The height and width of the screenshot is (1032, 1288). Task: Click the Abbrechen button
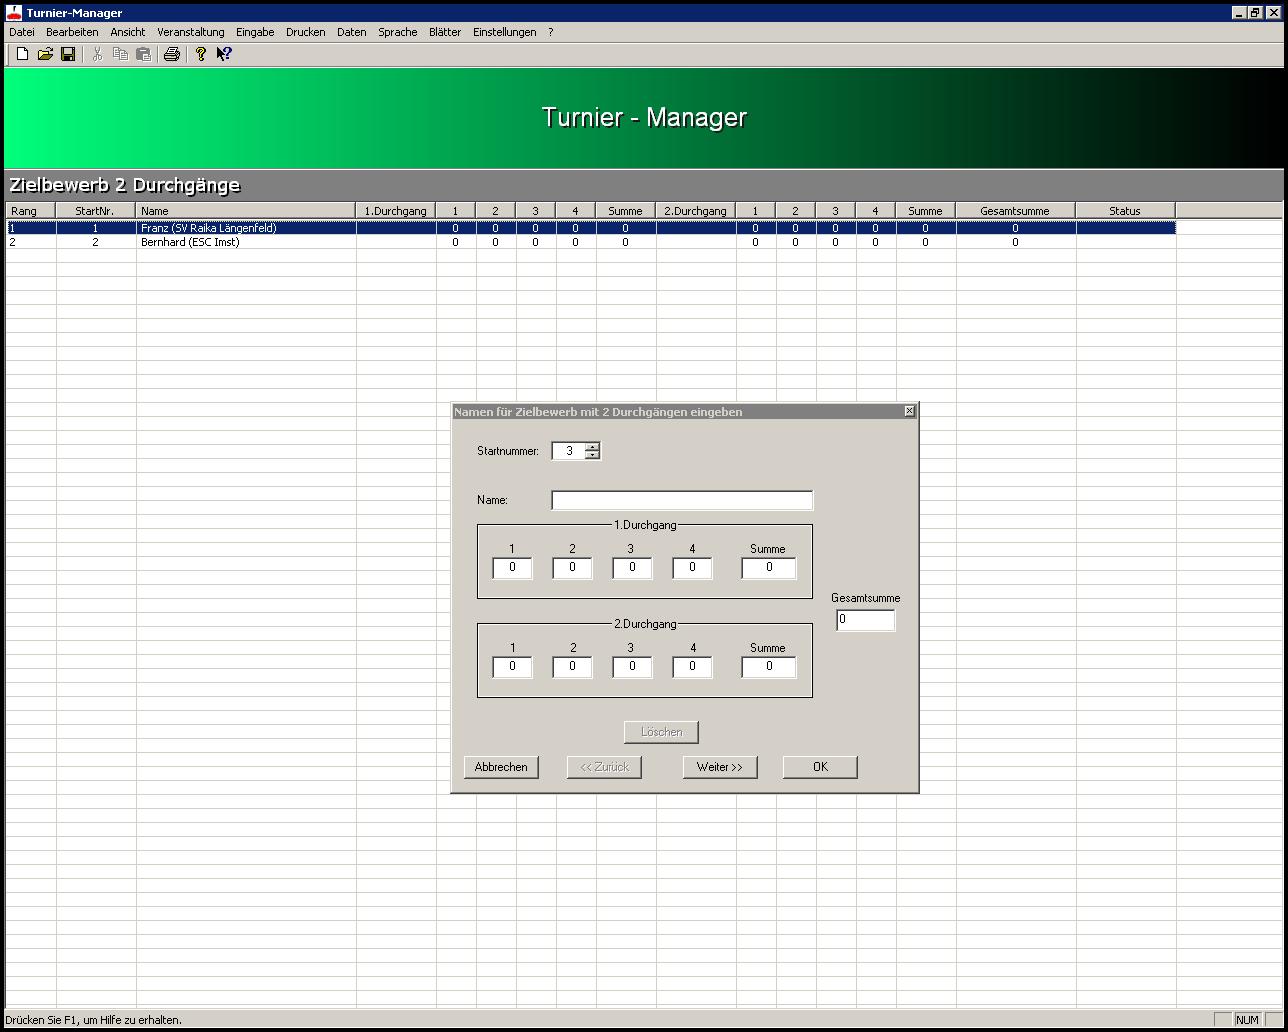click(501, 767)
